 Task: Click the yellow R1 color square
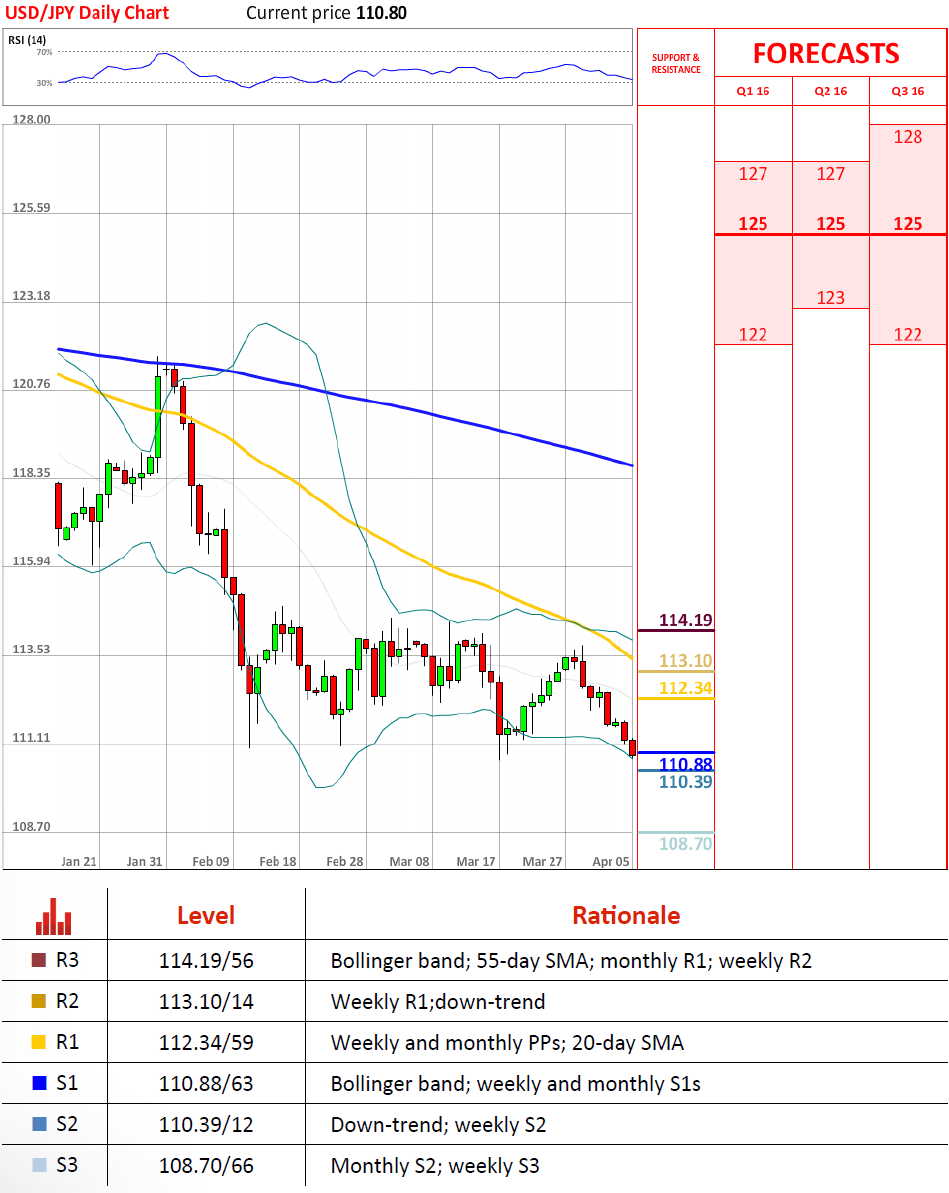click(x=38, y=1043)
